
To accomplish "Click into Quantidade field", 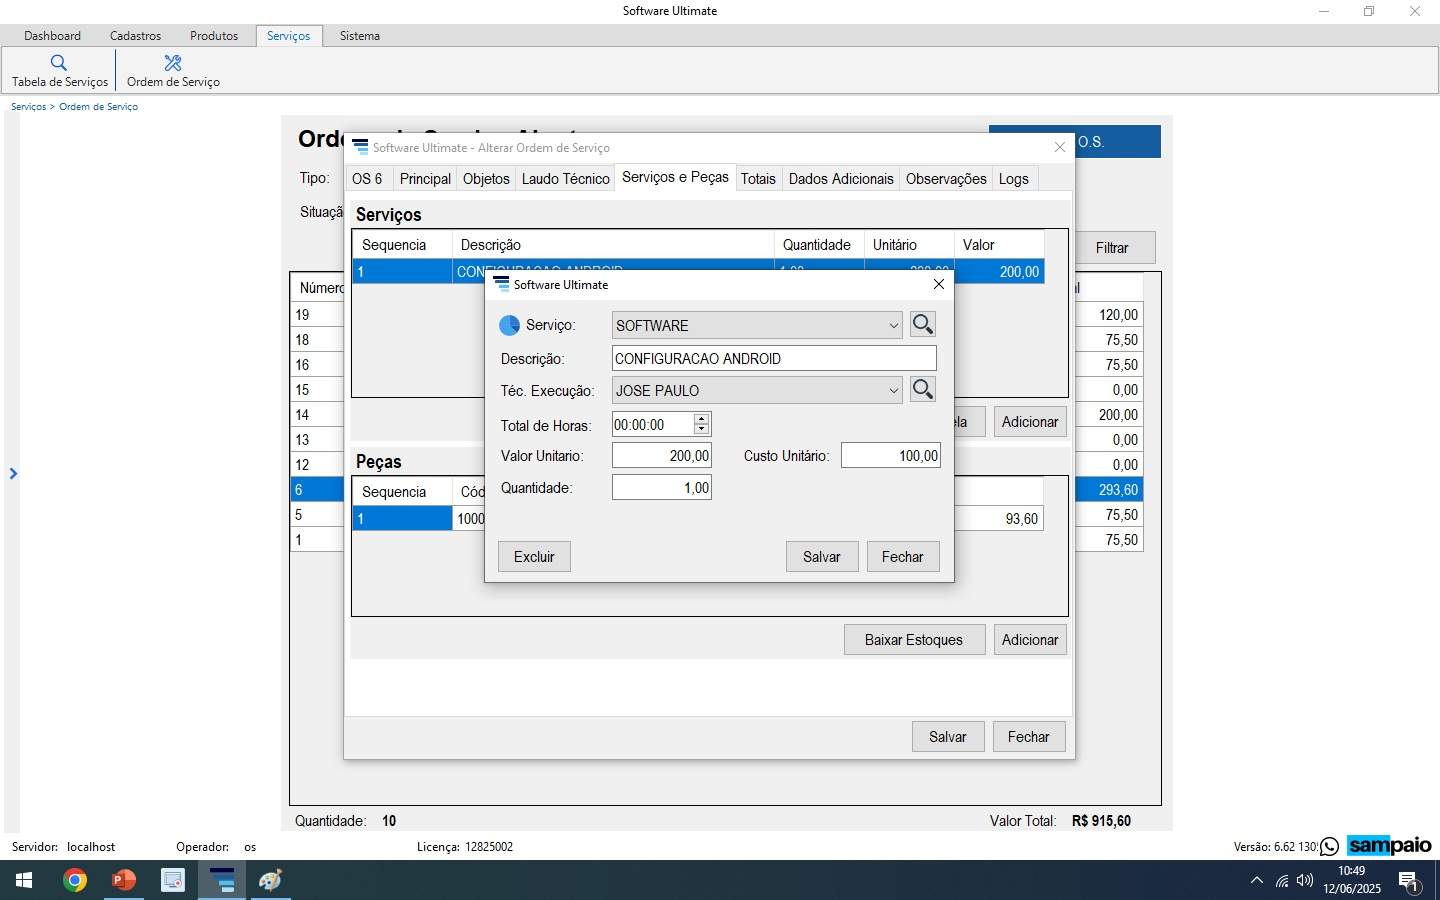I will 662,488.
